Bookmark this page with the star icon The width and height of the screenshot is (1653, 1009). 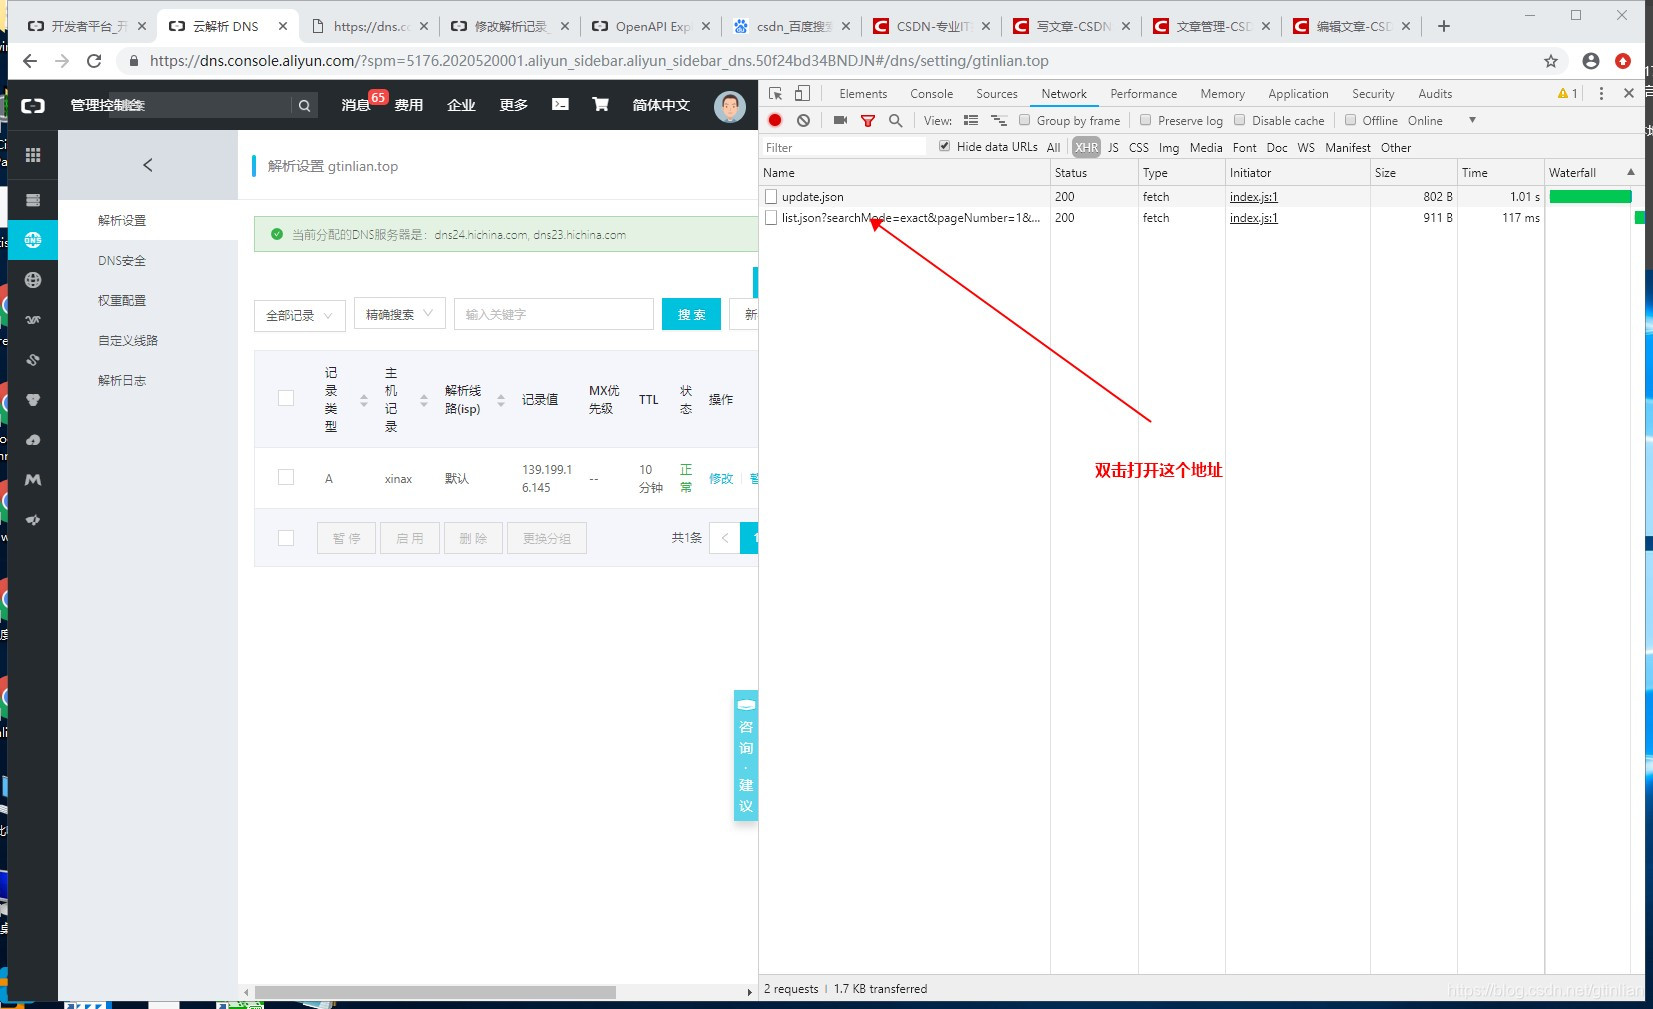(x=1551, y=61)
